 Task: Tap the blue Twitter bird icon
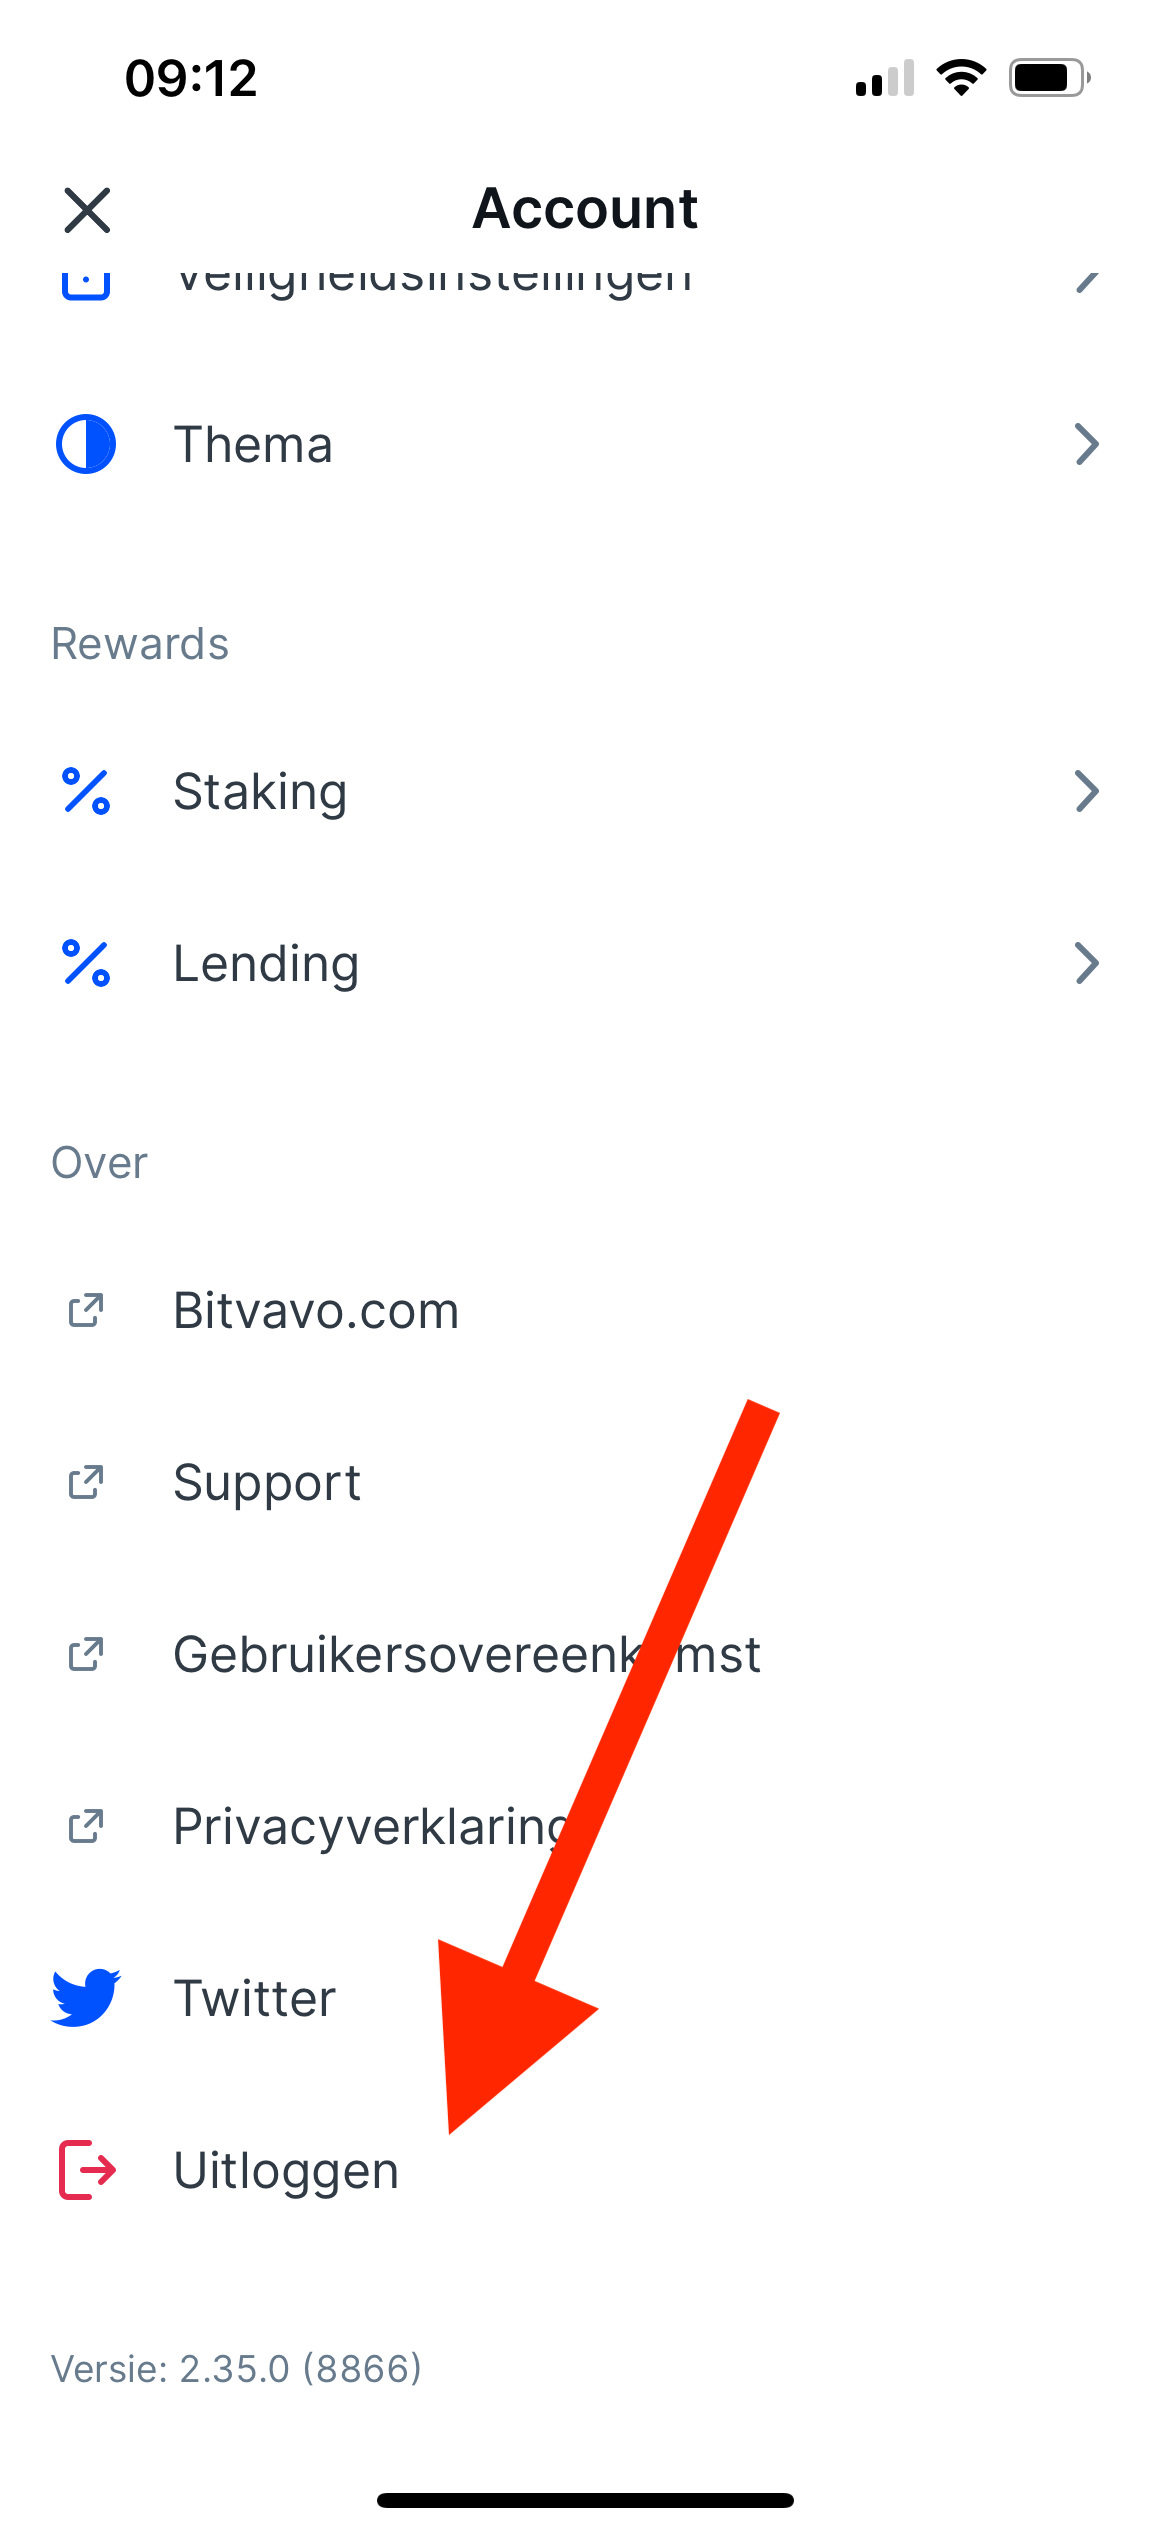pos(86,1997)
